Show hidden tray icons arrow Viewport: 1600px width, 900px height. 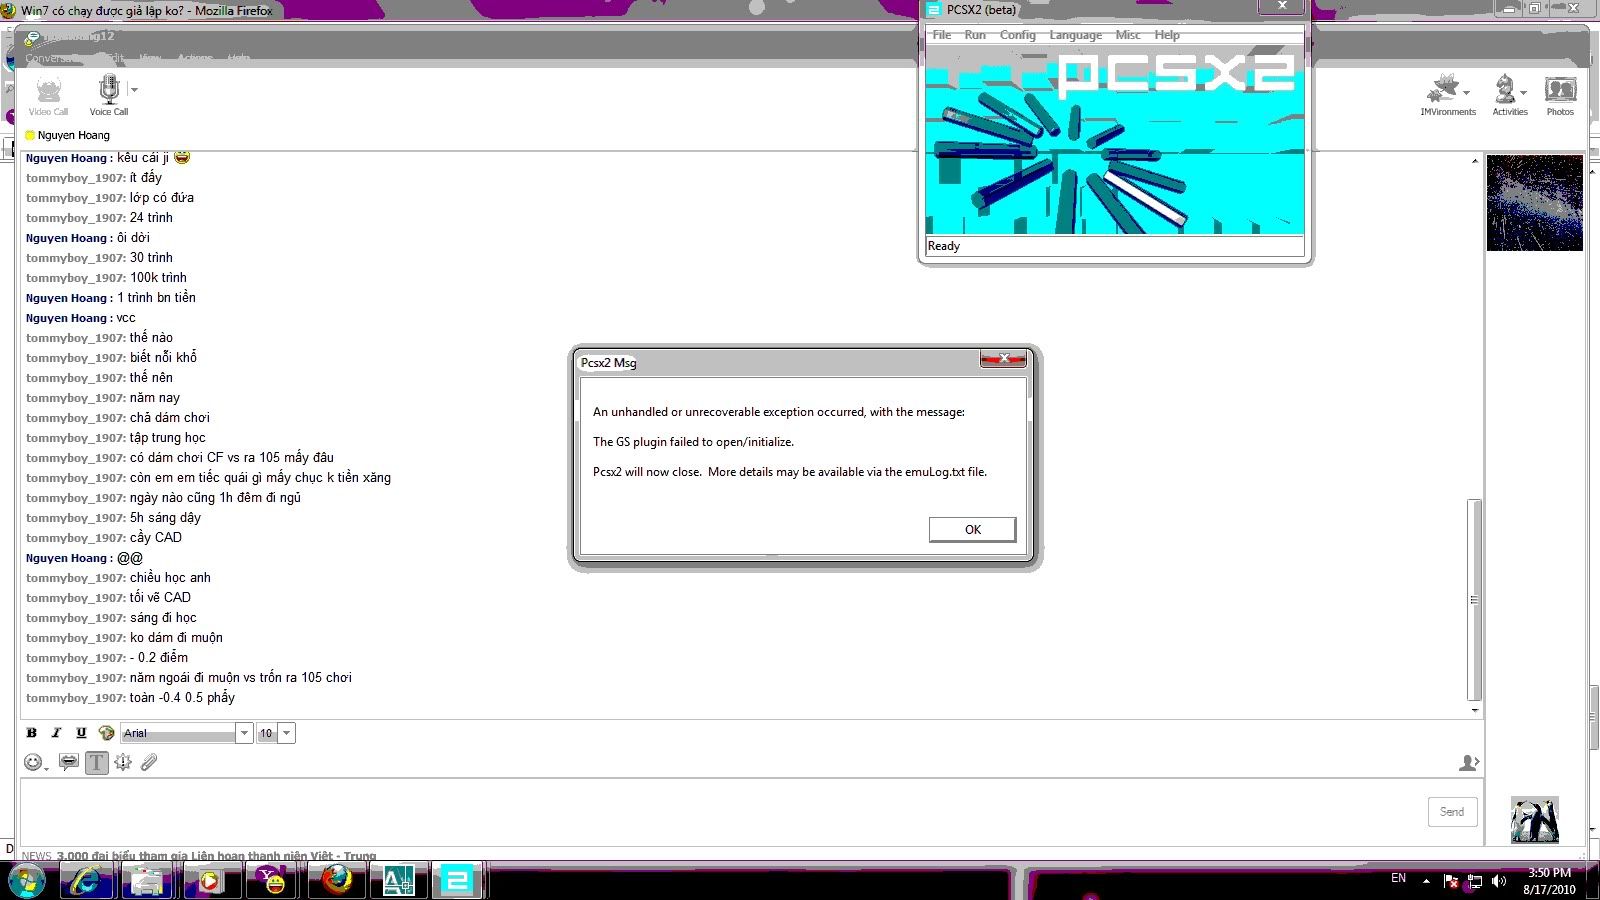tap(1426, 881)
